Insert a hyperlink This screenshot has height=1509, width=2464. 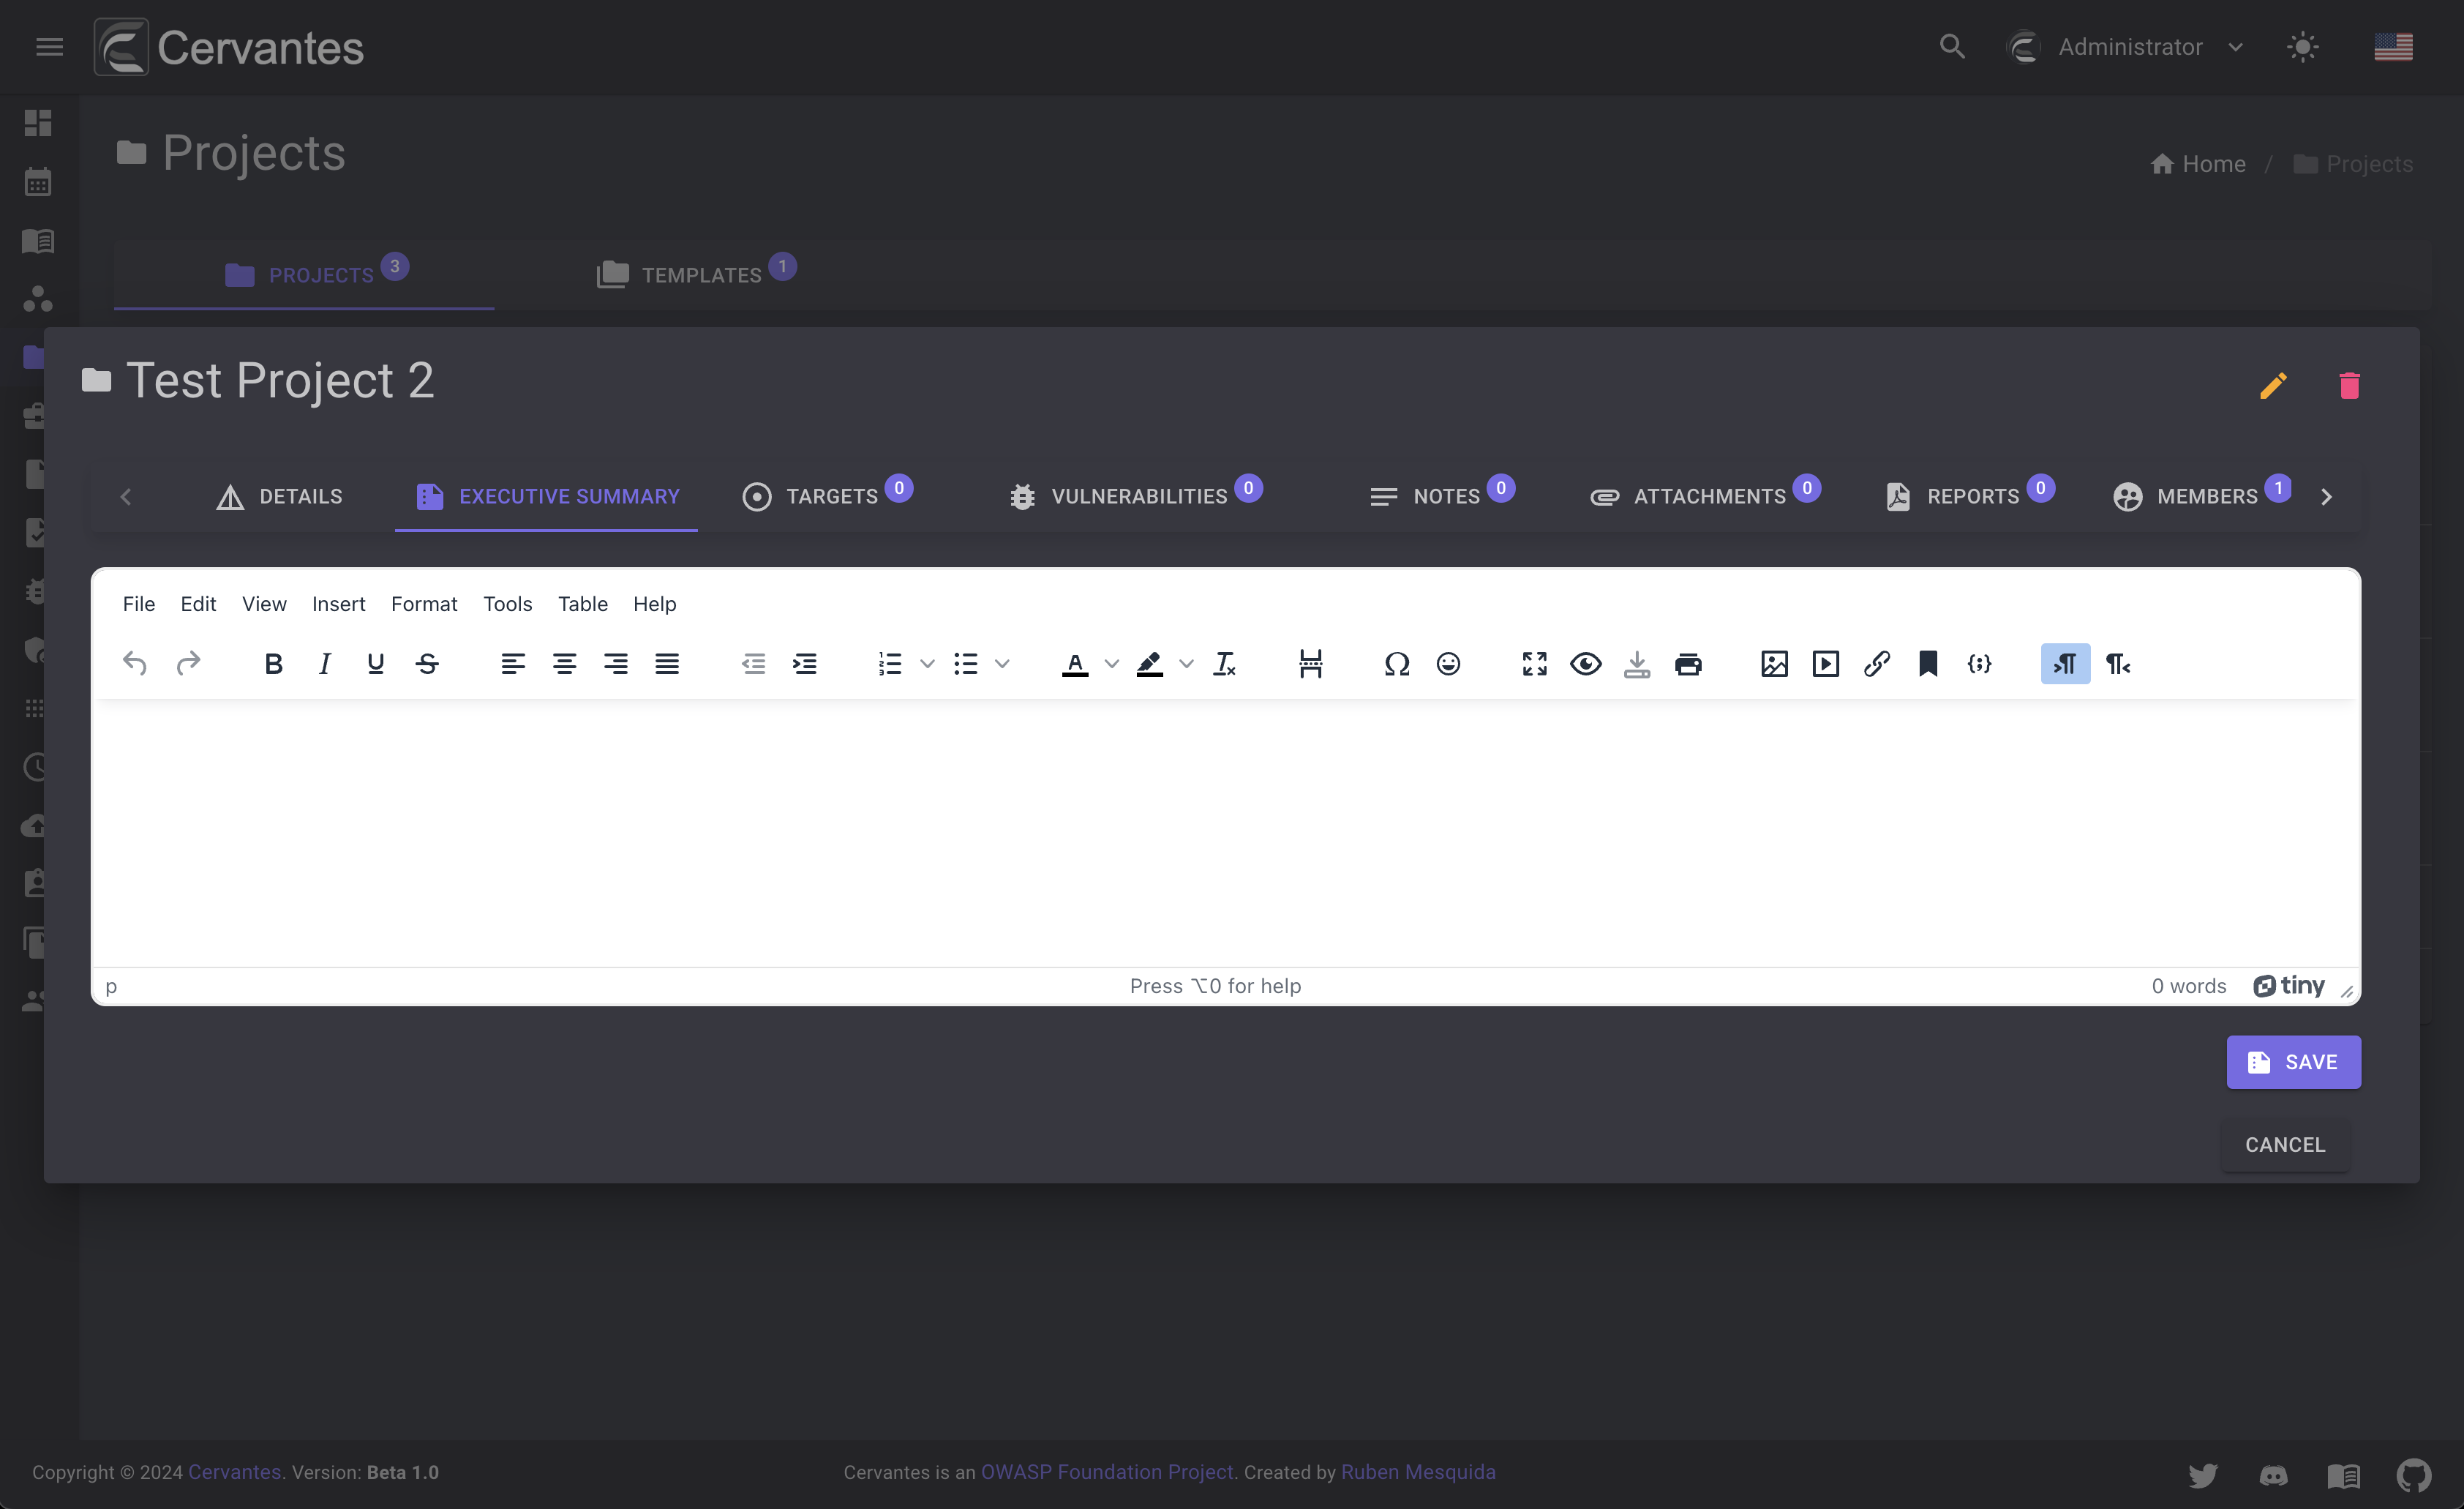[1877, 664]
